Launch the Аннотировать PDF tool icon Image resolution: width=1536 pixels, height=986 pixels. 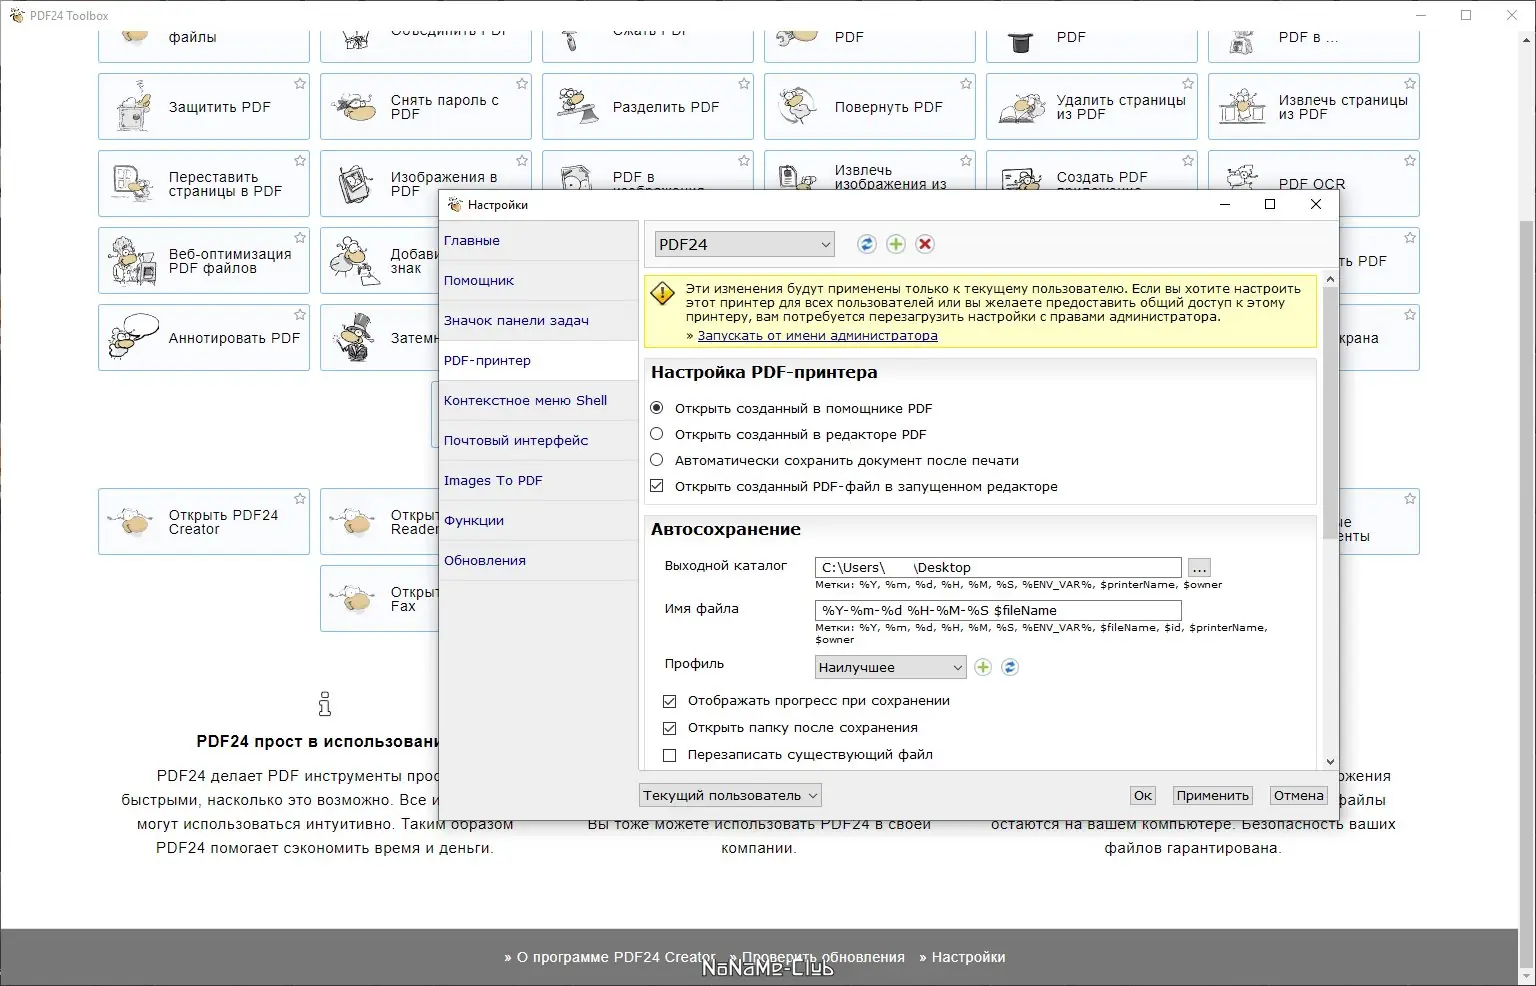point(133,338)
